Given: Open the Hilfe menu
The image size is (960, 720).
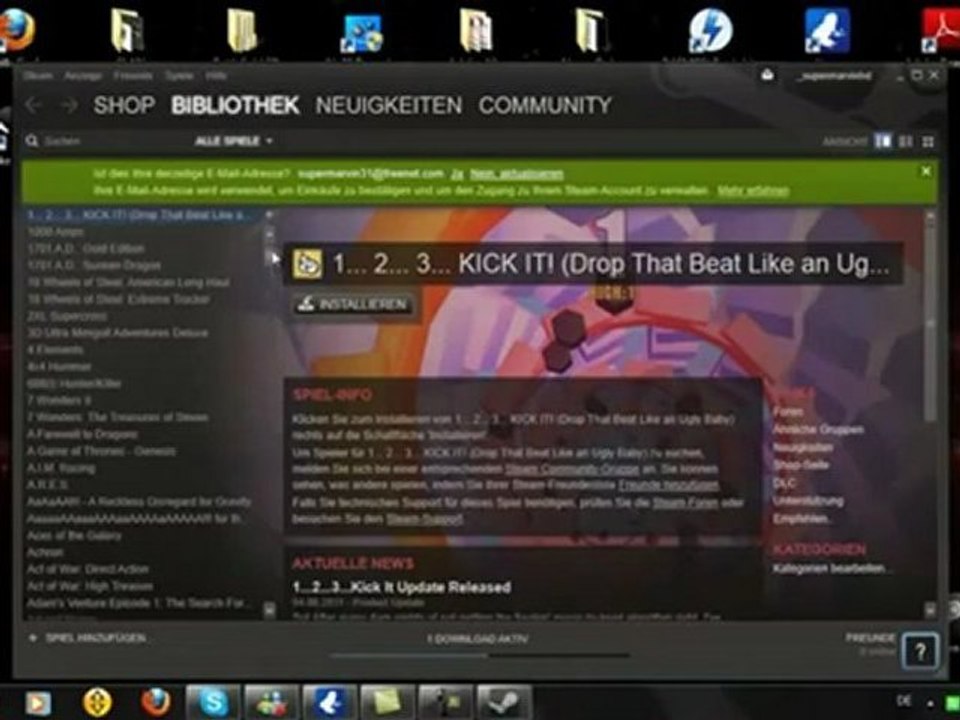Looking at the screenshot, I should point(216,76).
